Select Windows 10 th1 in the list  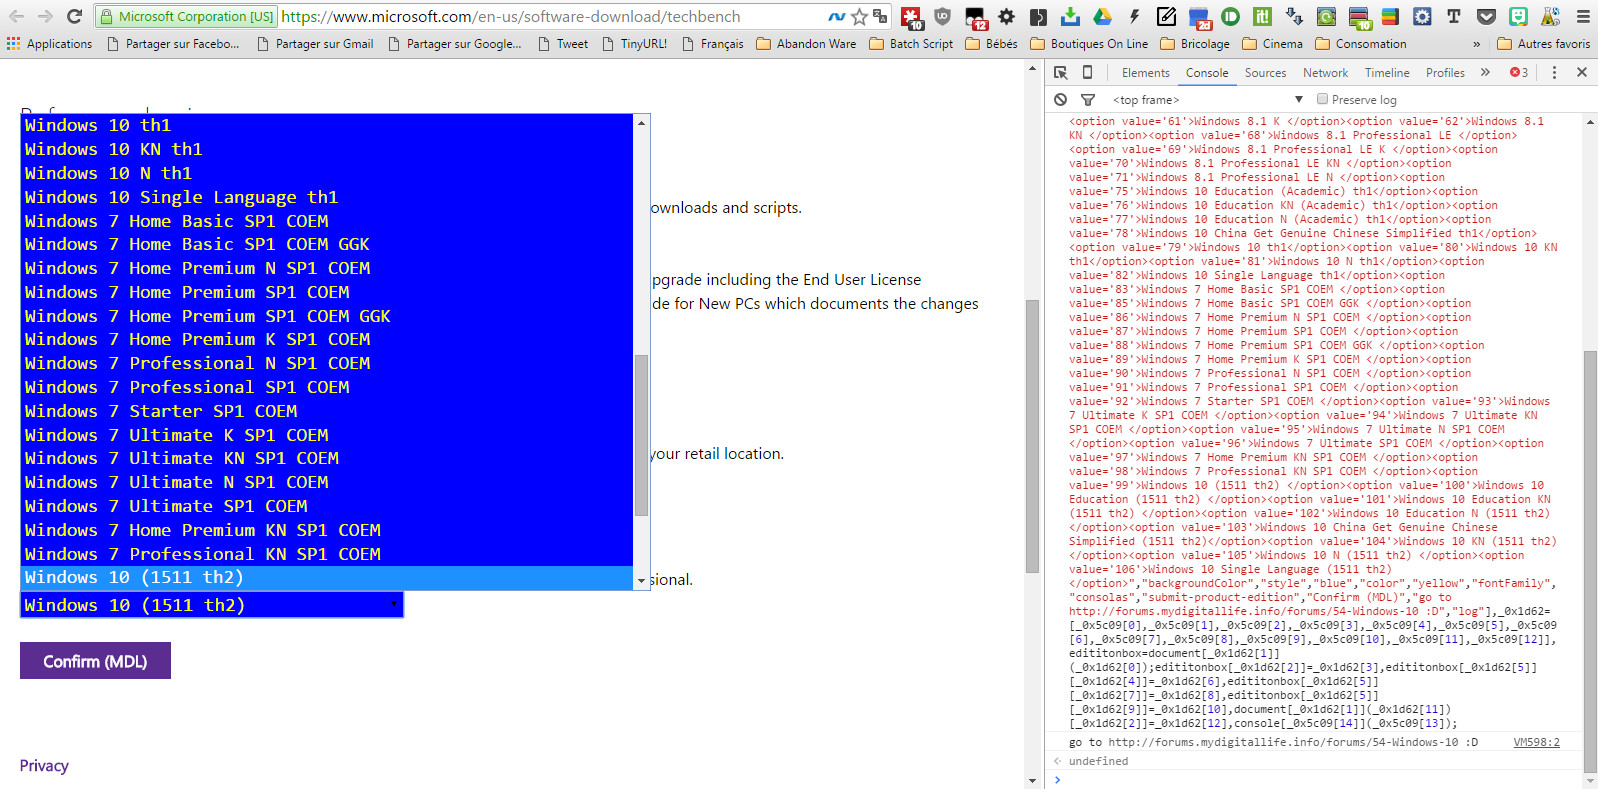(x=327, y=125)
